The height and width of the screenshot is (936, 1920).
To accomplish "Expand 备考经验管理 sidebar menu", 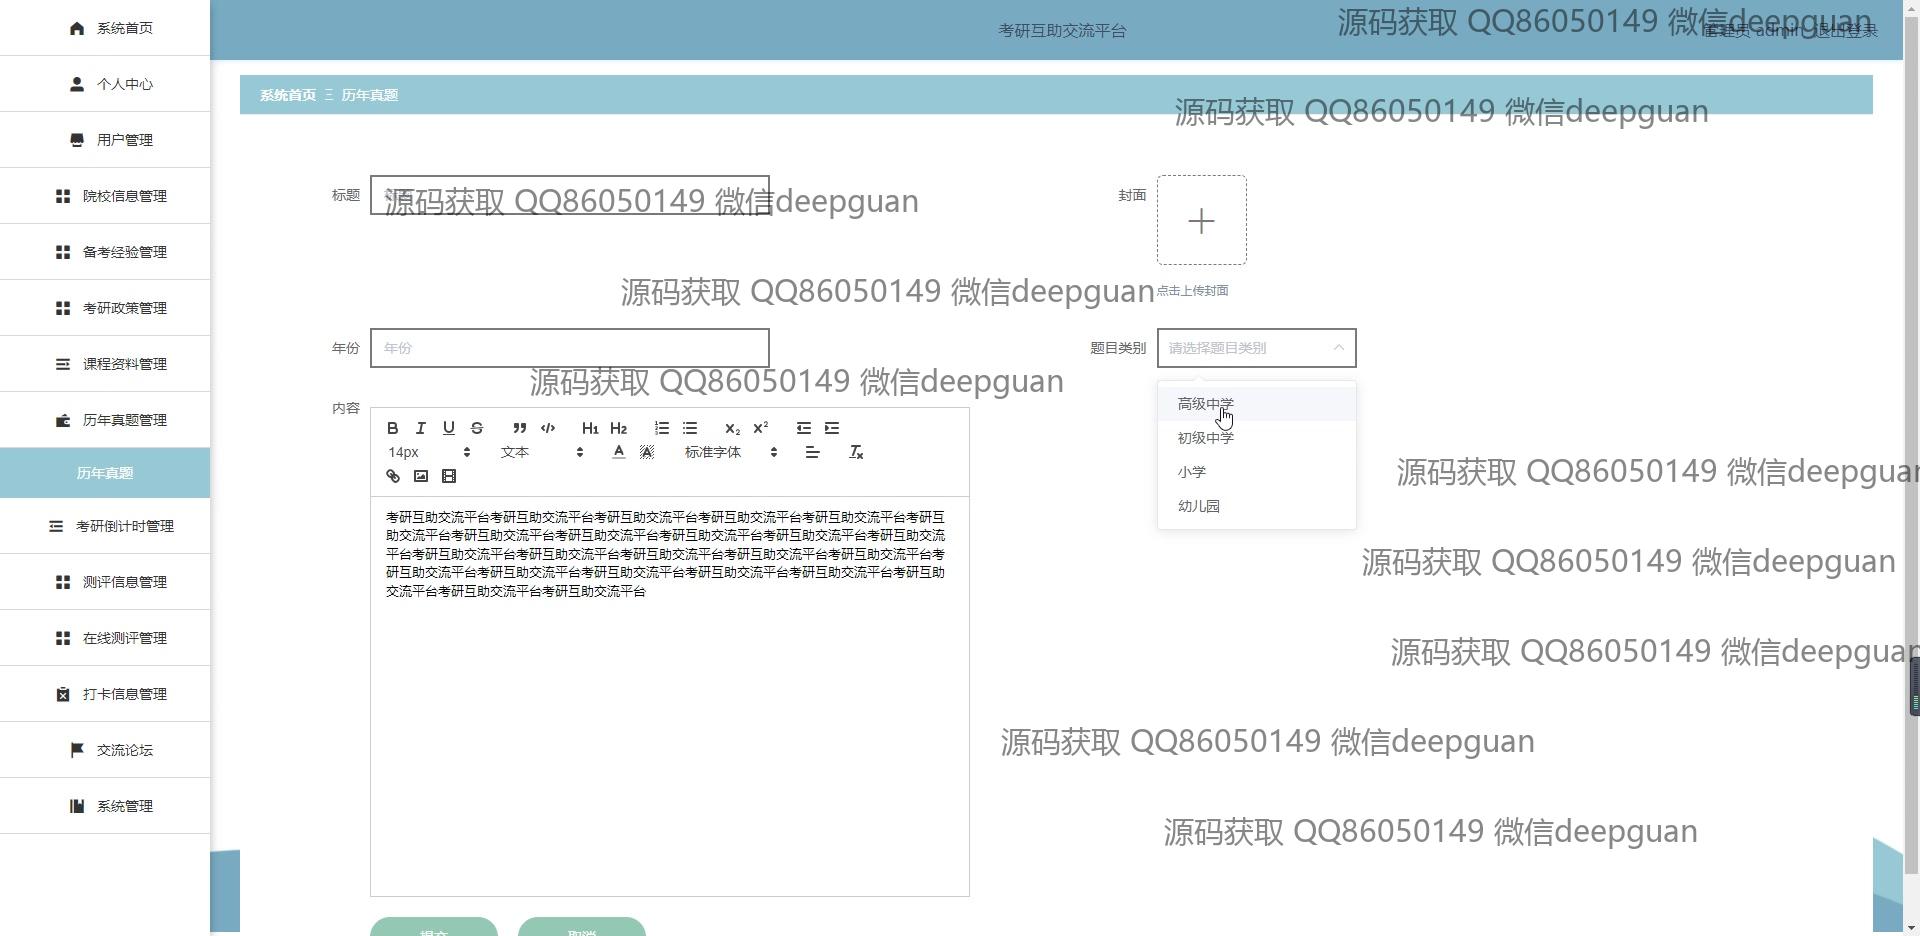I will click(105, 252).
